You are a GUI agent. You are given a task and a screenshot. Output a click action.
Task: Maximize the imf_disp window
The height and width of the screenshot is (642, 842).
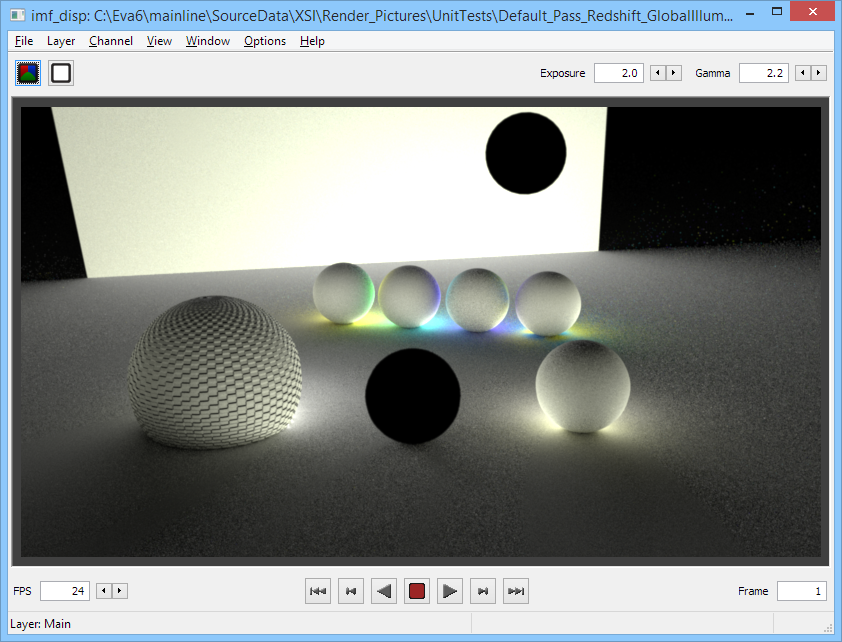[777, 11]
